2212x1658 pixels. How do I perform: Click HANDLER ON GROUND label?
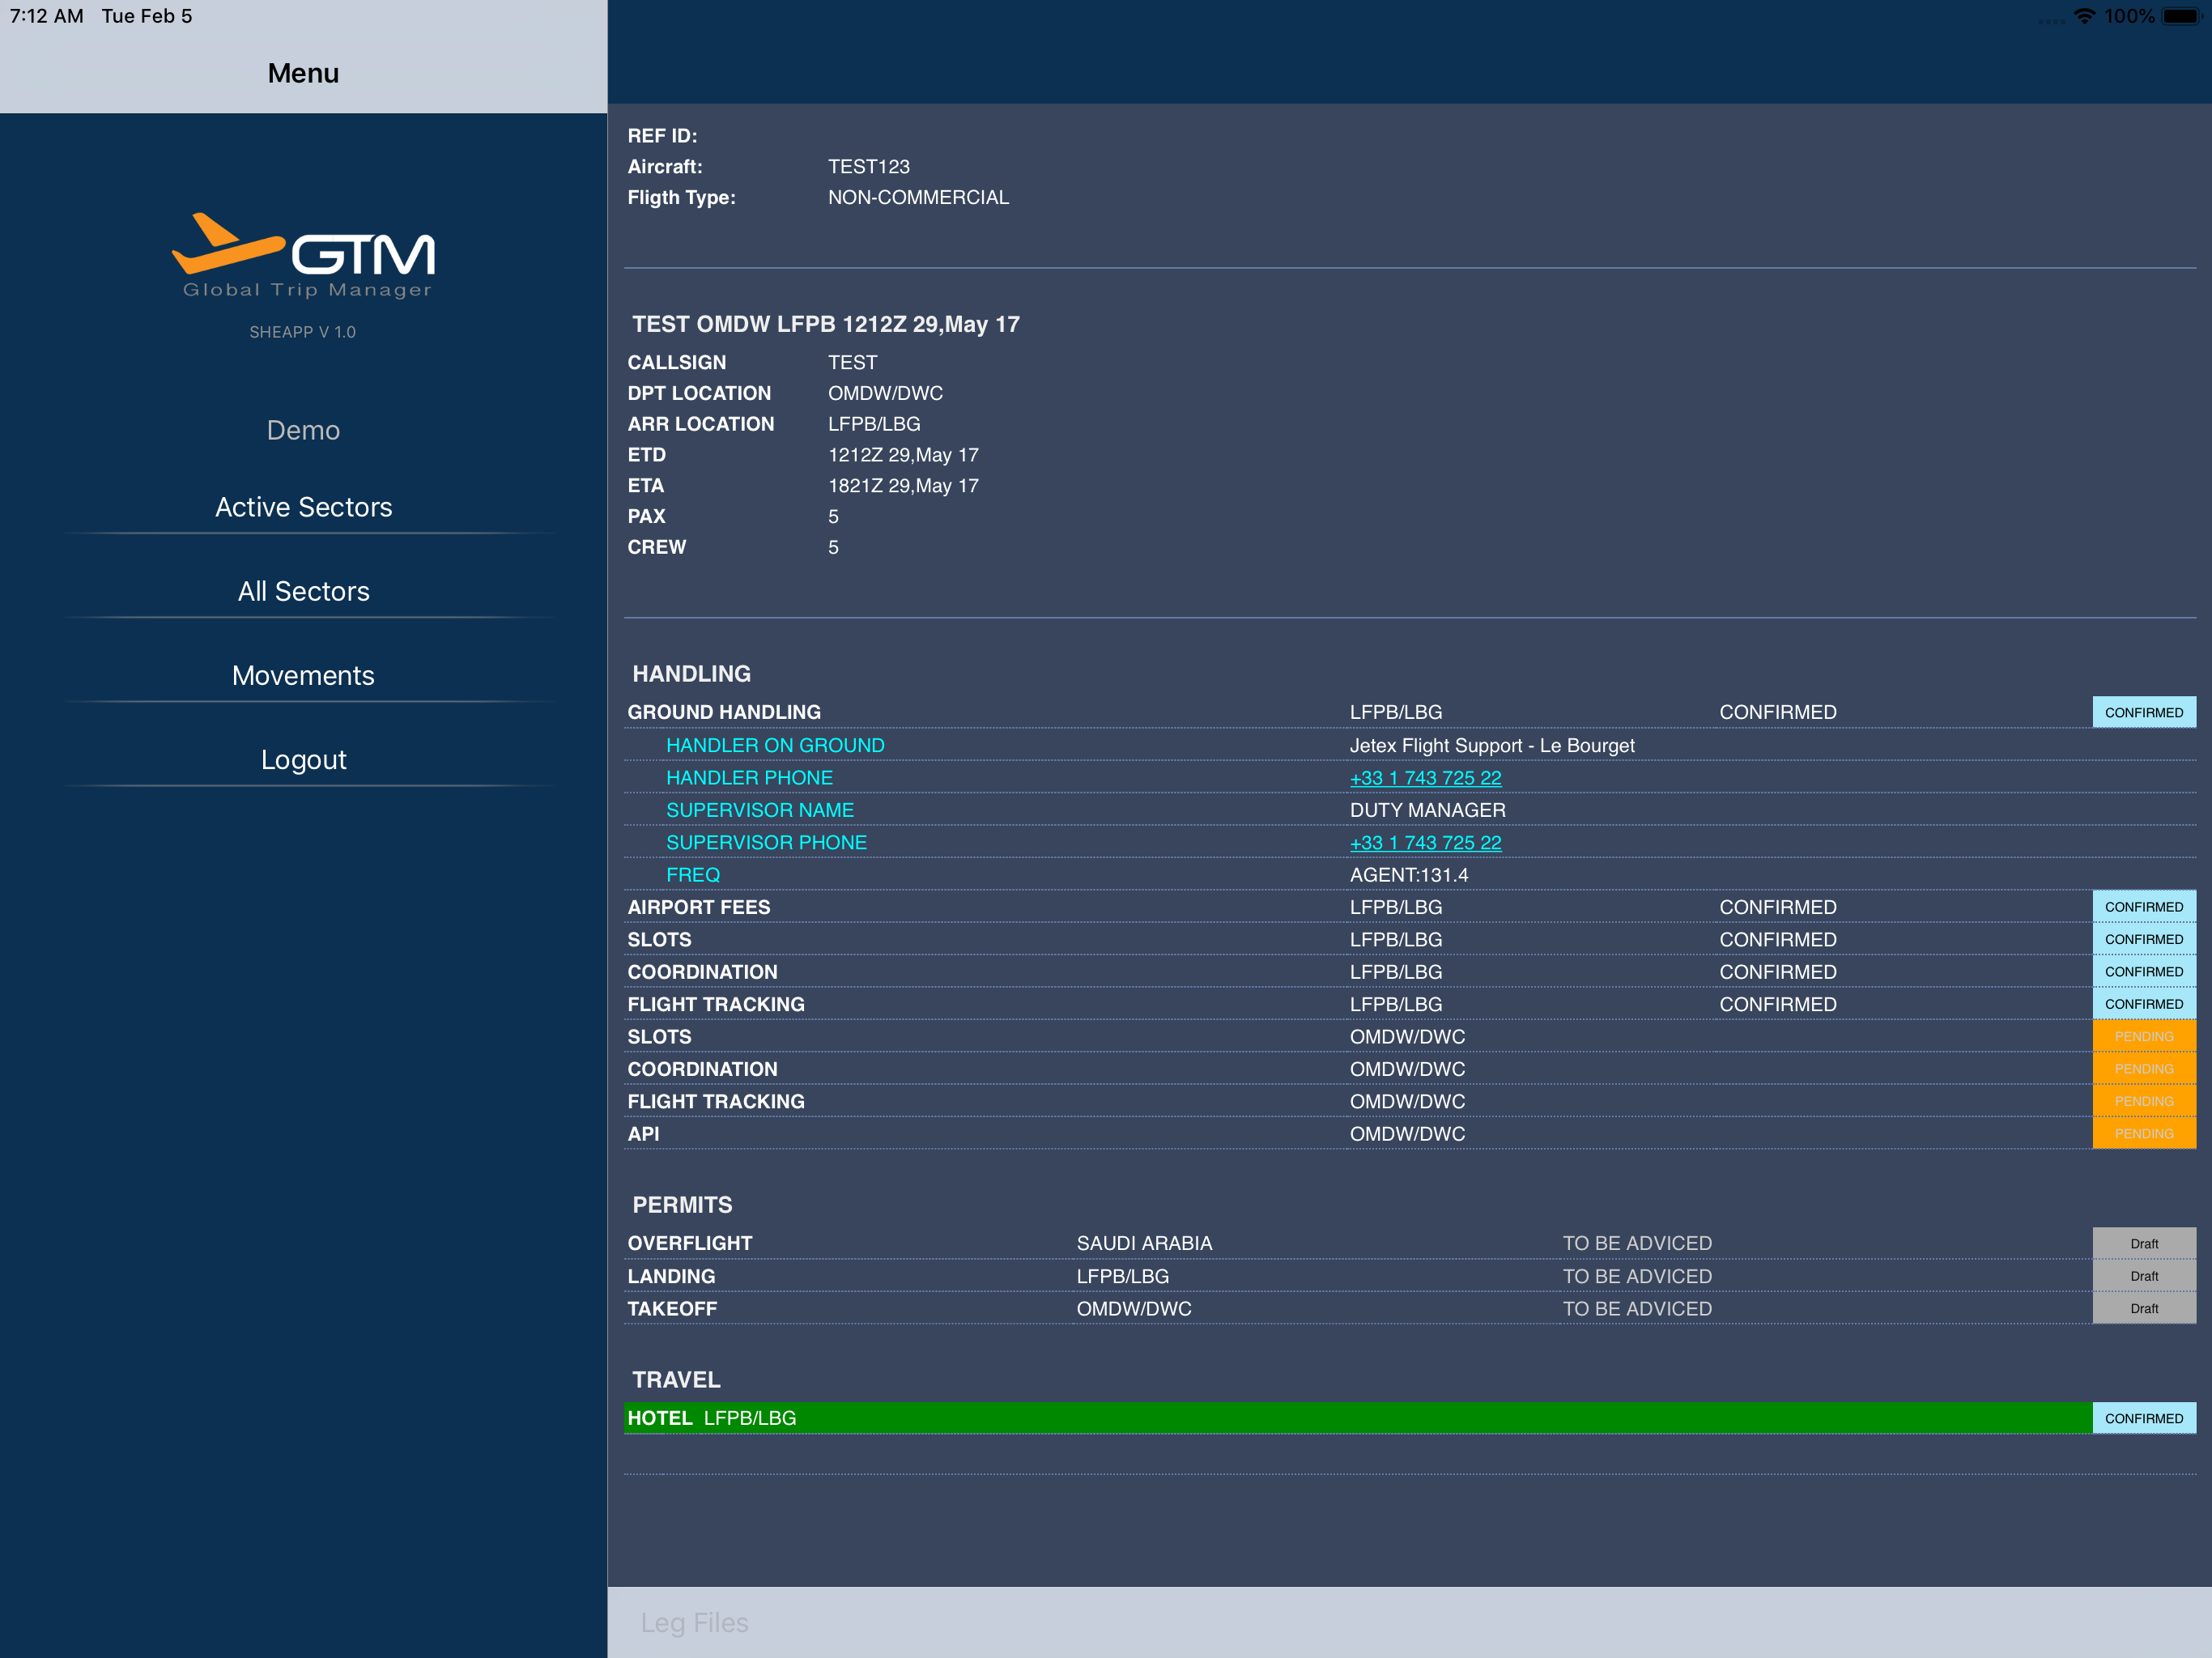(775, 745)
